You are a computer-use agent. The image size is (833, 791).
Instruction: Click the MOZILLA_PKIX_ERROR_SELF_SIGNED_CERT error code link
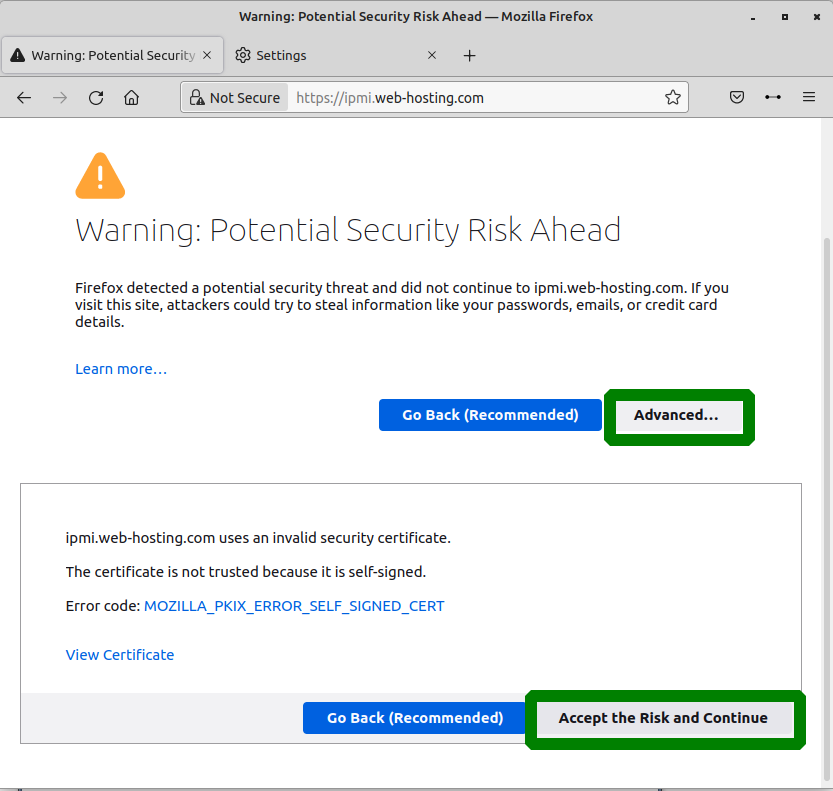(x=294, y=606)
